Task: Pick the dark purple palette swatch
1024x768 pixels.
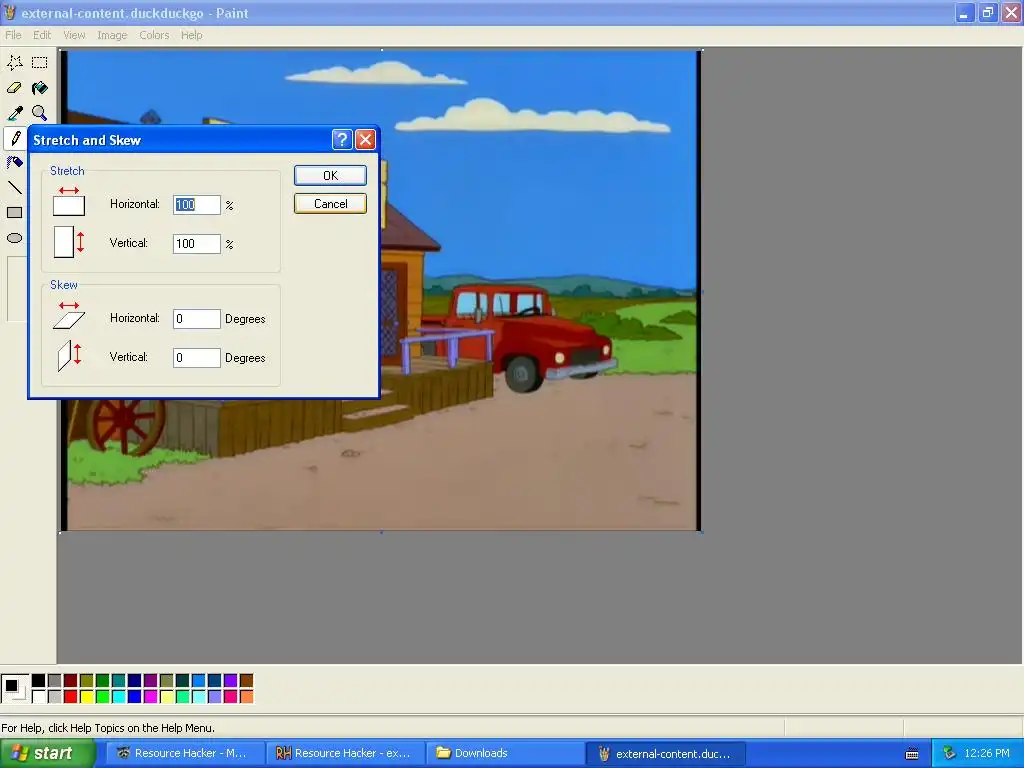Action: tap(150, 680)
